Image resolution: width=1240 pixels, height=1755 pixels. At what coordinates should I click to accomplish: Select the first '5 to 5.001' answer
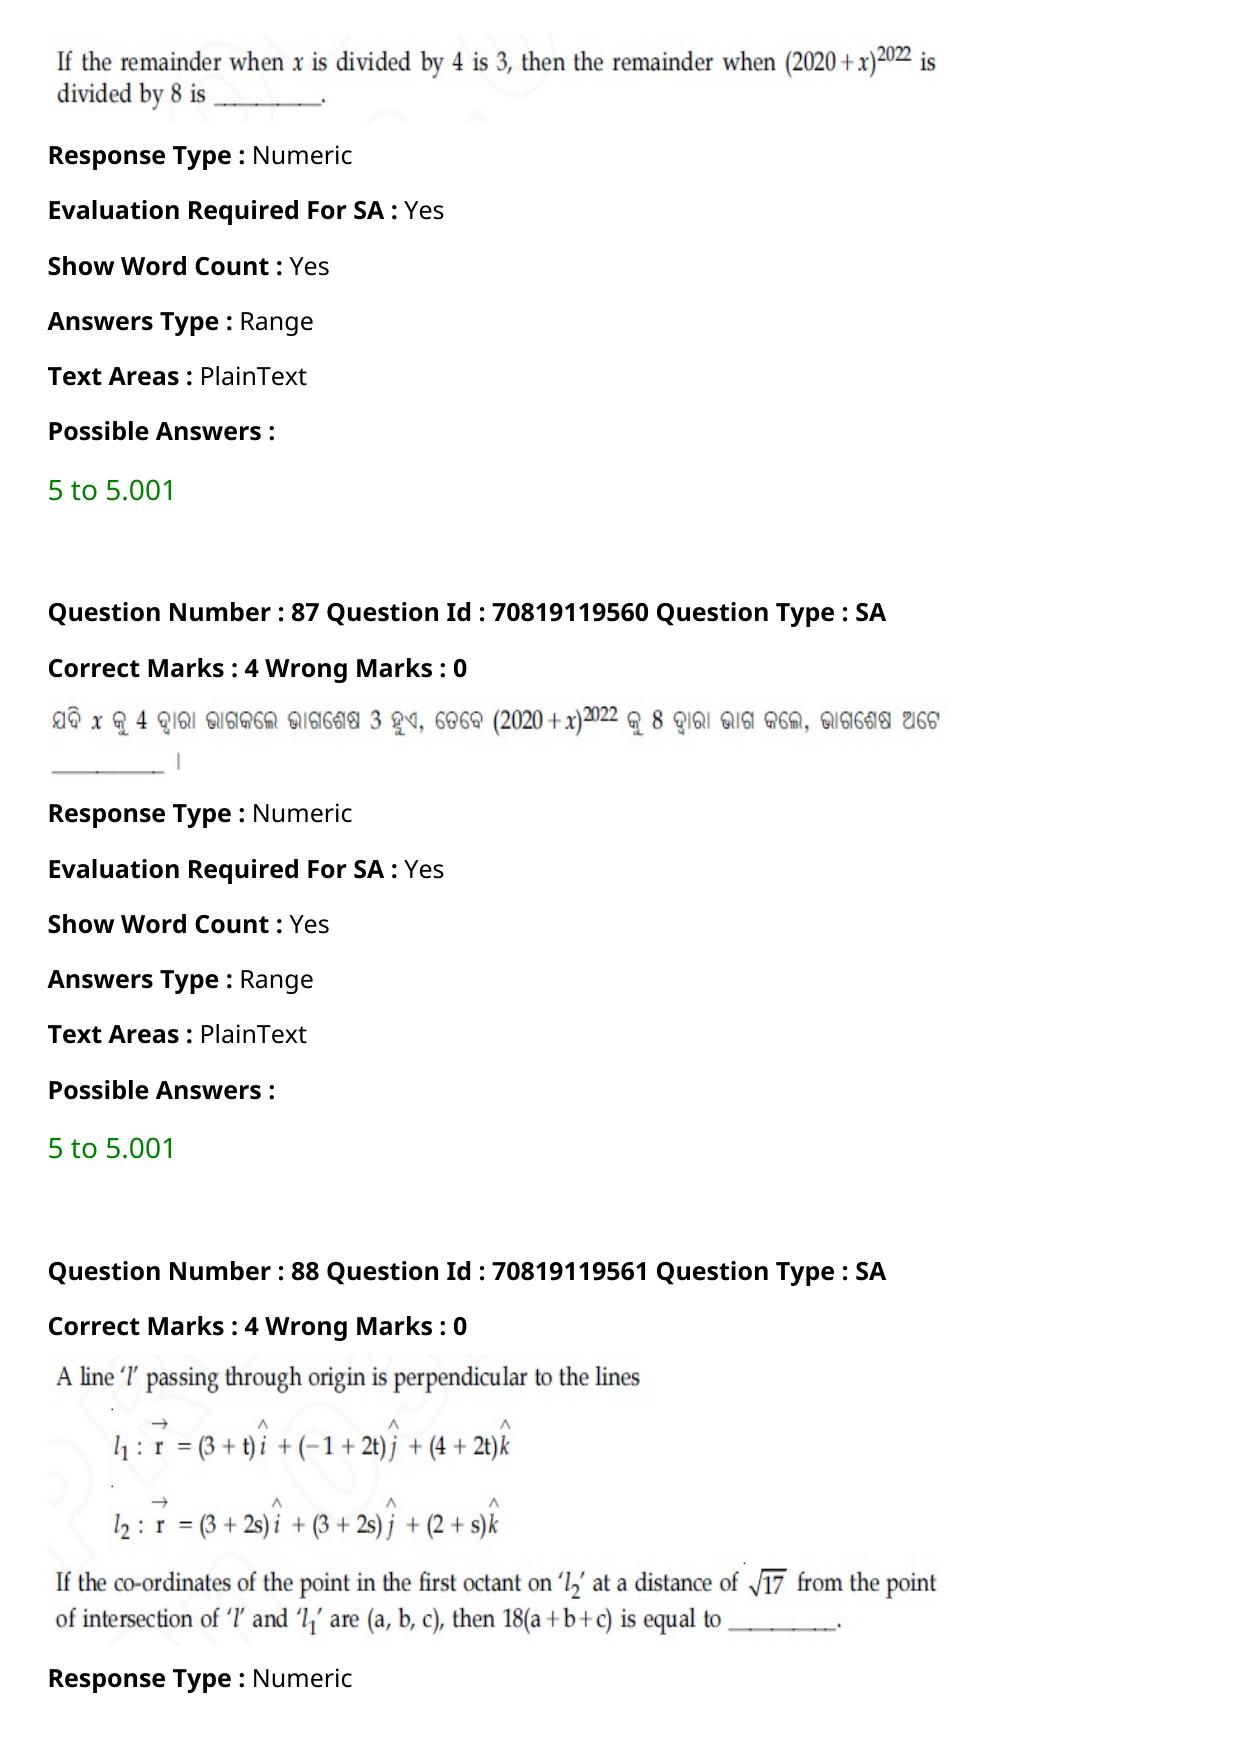pos(111,490)
